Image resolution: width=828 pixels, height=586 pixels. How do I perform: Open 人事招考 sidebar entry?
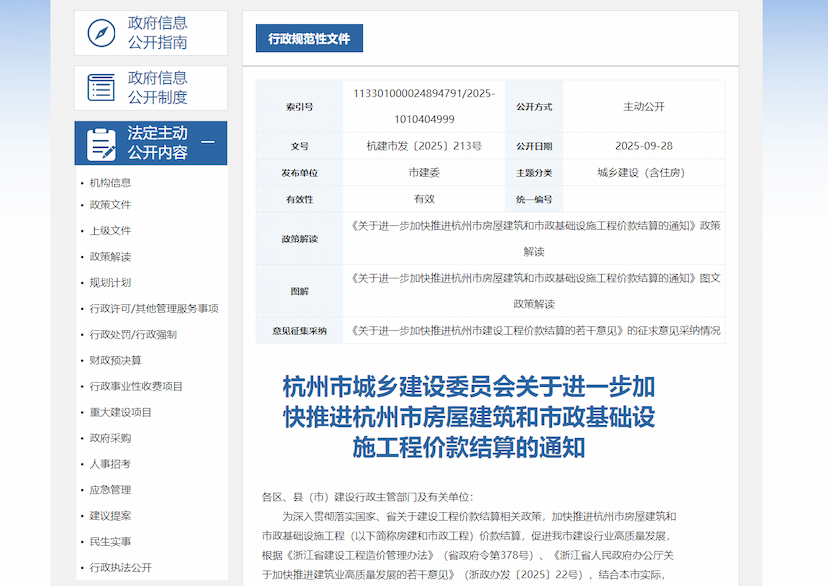point(110,464)
